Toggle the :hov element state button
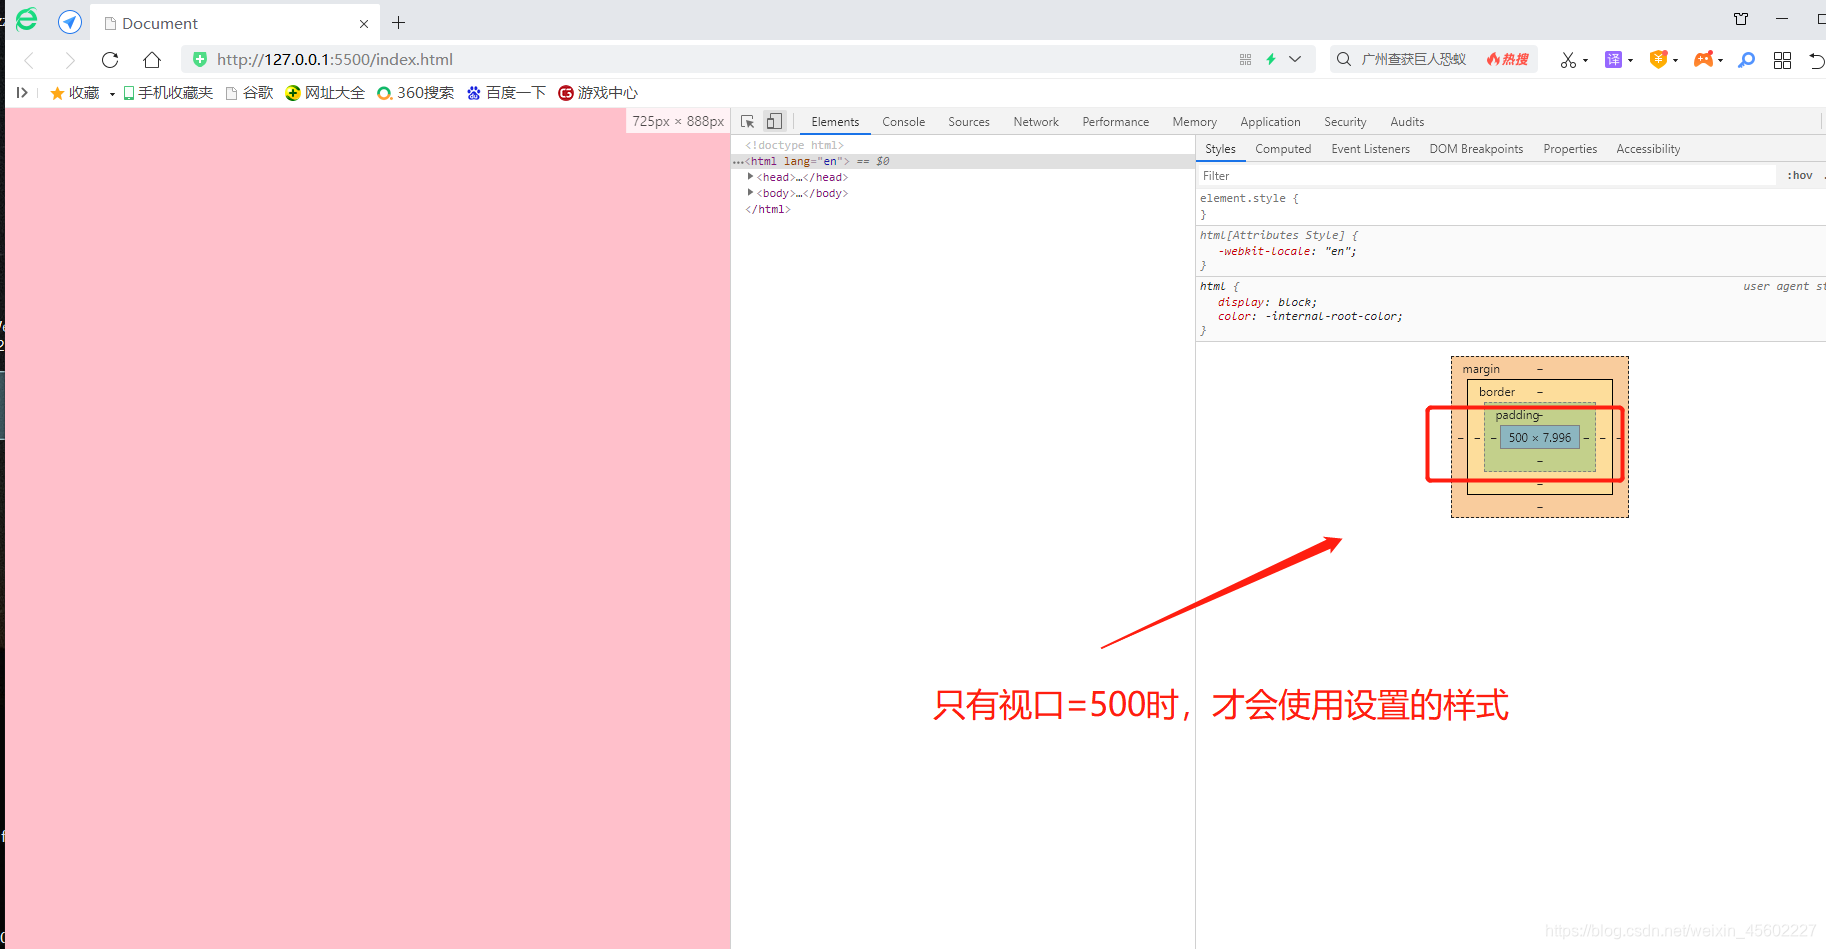 pos(1800,176)
